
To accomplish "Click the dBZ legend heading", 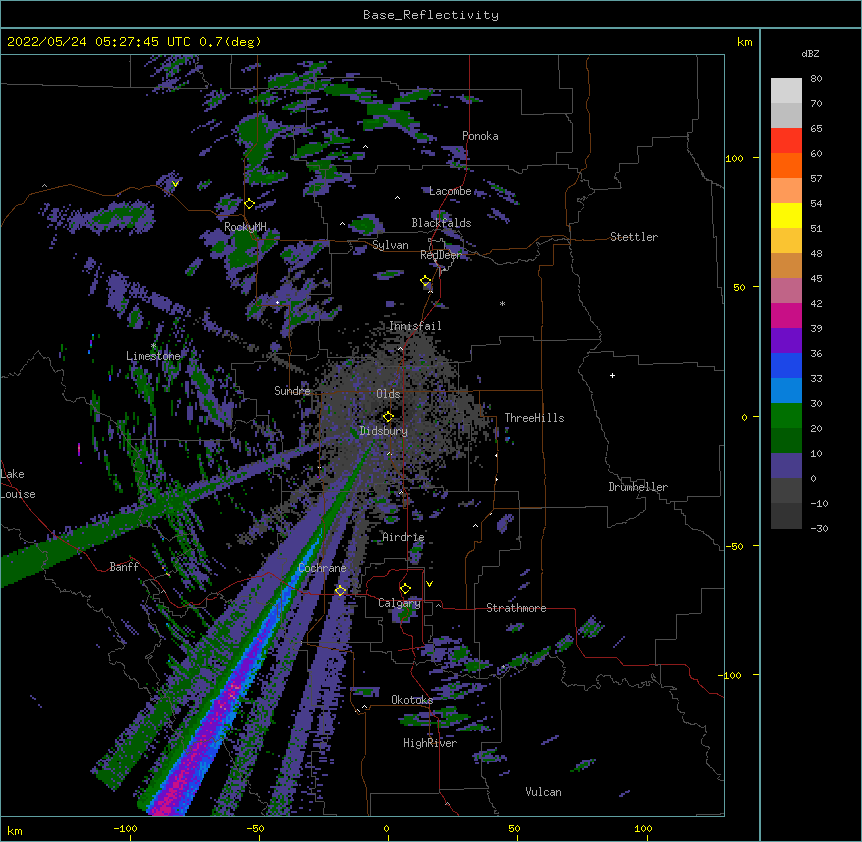I will (810, 53).
